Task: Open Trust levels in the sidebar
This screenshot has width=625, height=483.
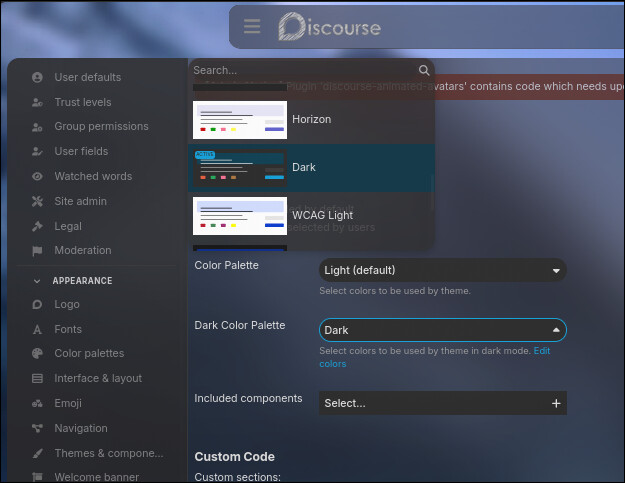Action: tap(82, 102)
